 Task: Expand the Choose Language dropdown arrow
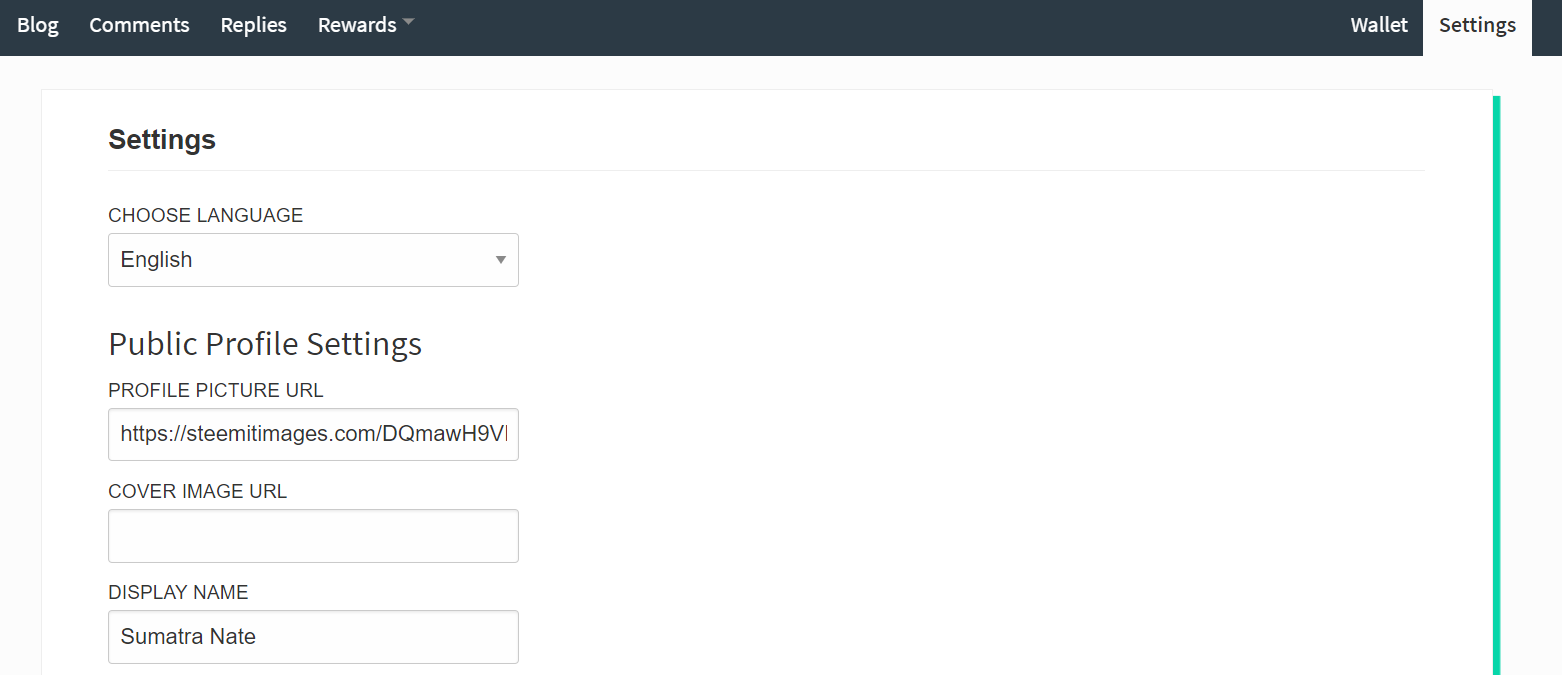[500, 260]
